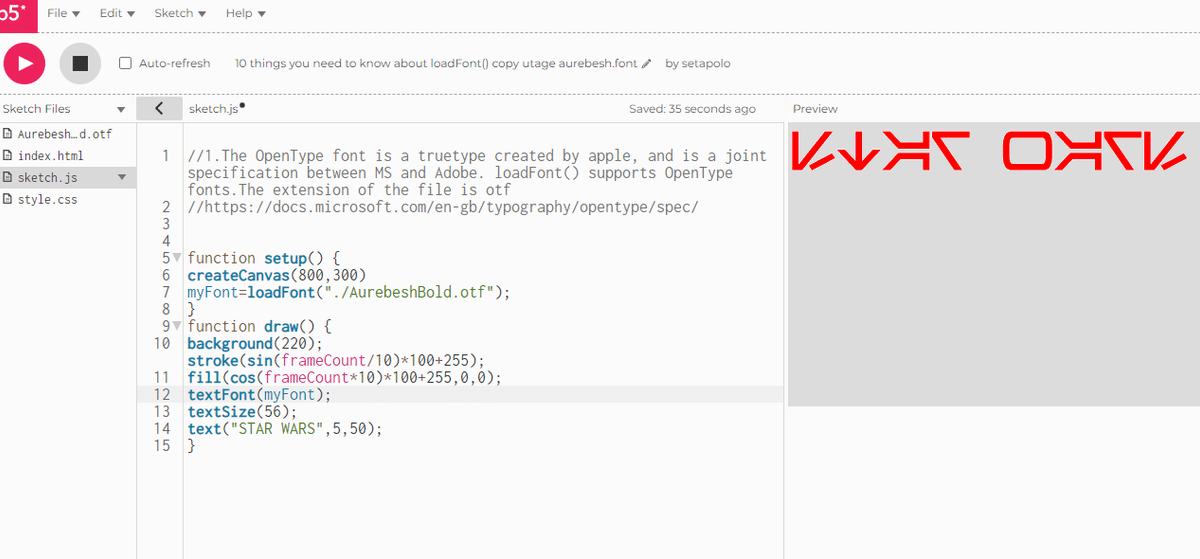Fold the setup function at line 5
Image resolution: width=1200 pixels, height=559 pixels.
177,258
